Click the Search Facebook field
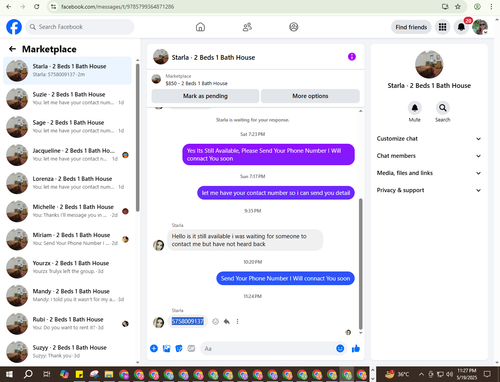This screenshot has height=382, width=500. [80, 27]
